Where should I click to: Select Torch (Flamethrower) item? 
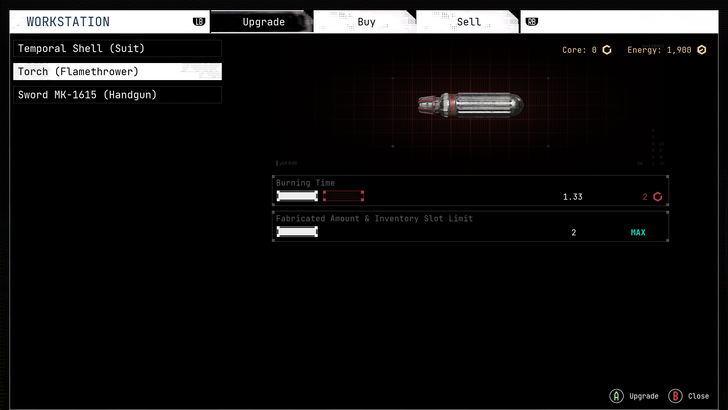[x=117, y=72]
